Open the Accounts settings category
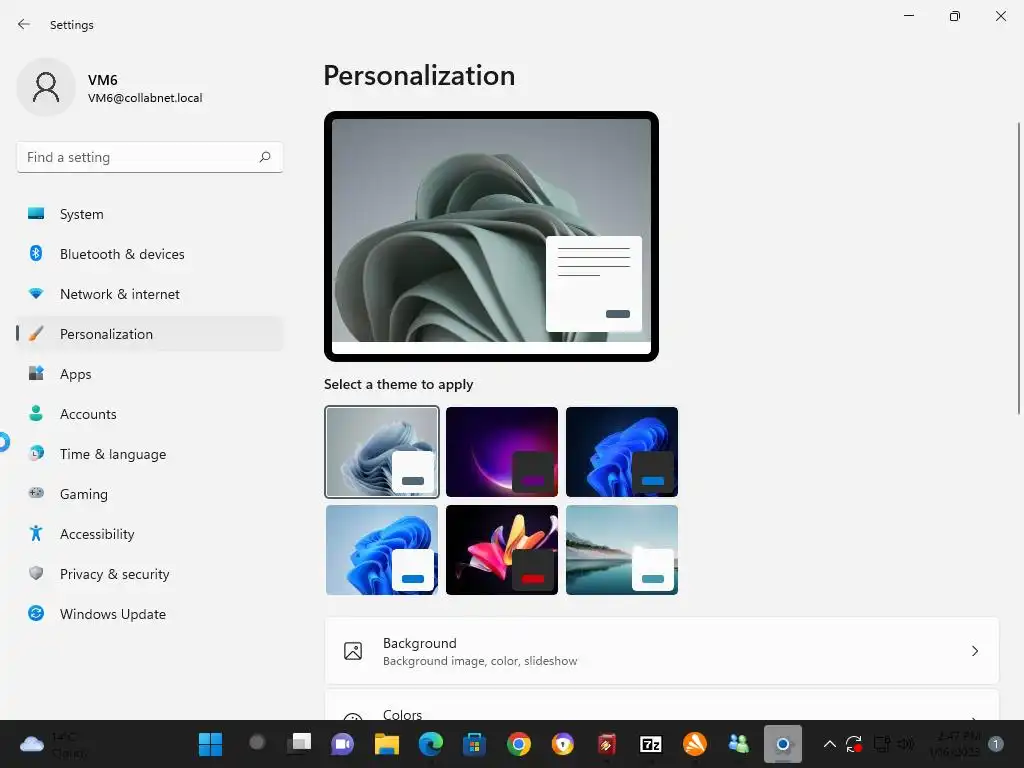 pos(150,413)
